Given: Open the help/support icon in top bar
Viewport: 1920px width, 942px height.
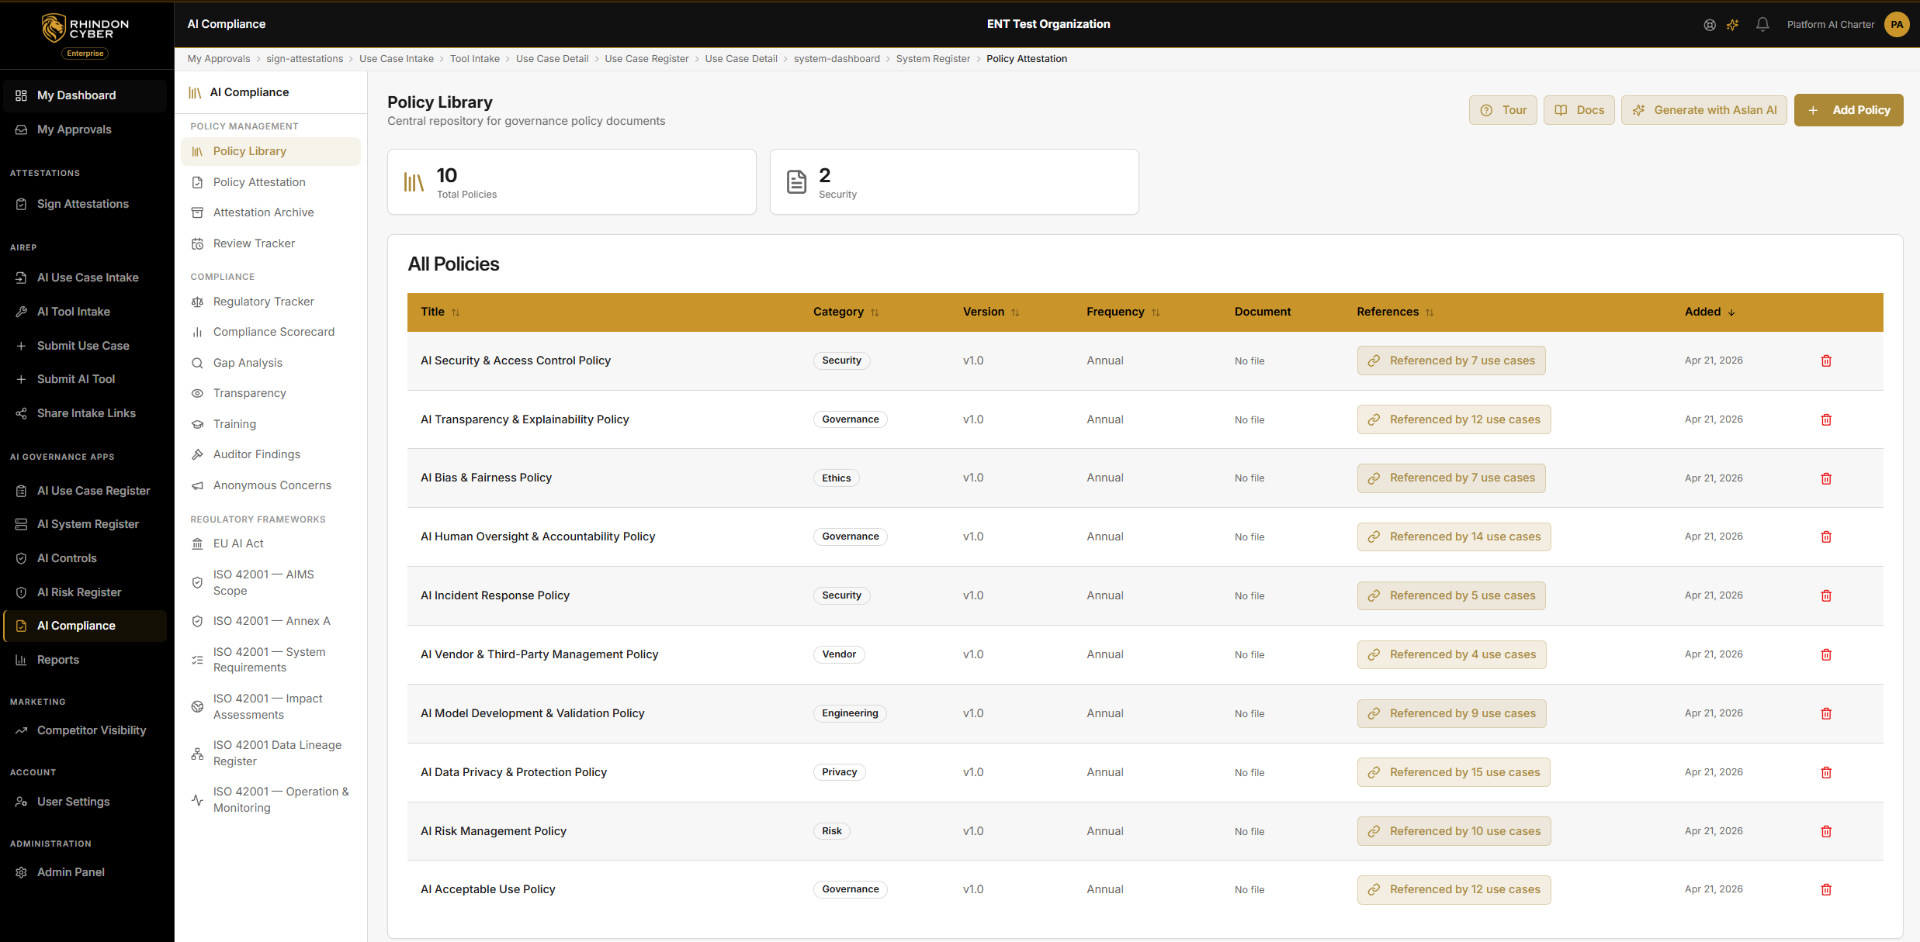Looking at the screenshot, I should pos(1710,25).
